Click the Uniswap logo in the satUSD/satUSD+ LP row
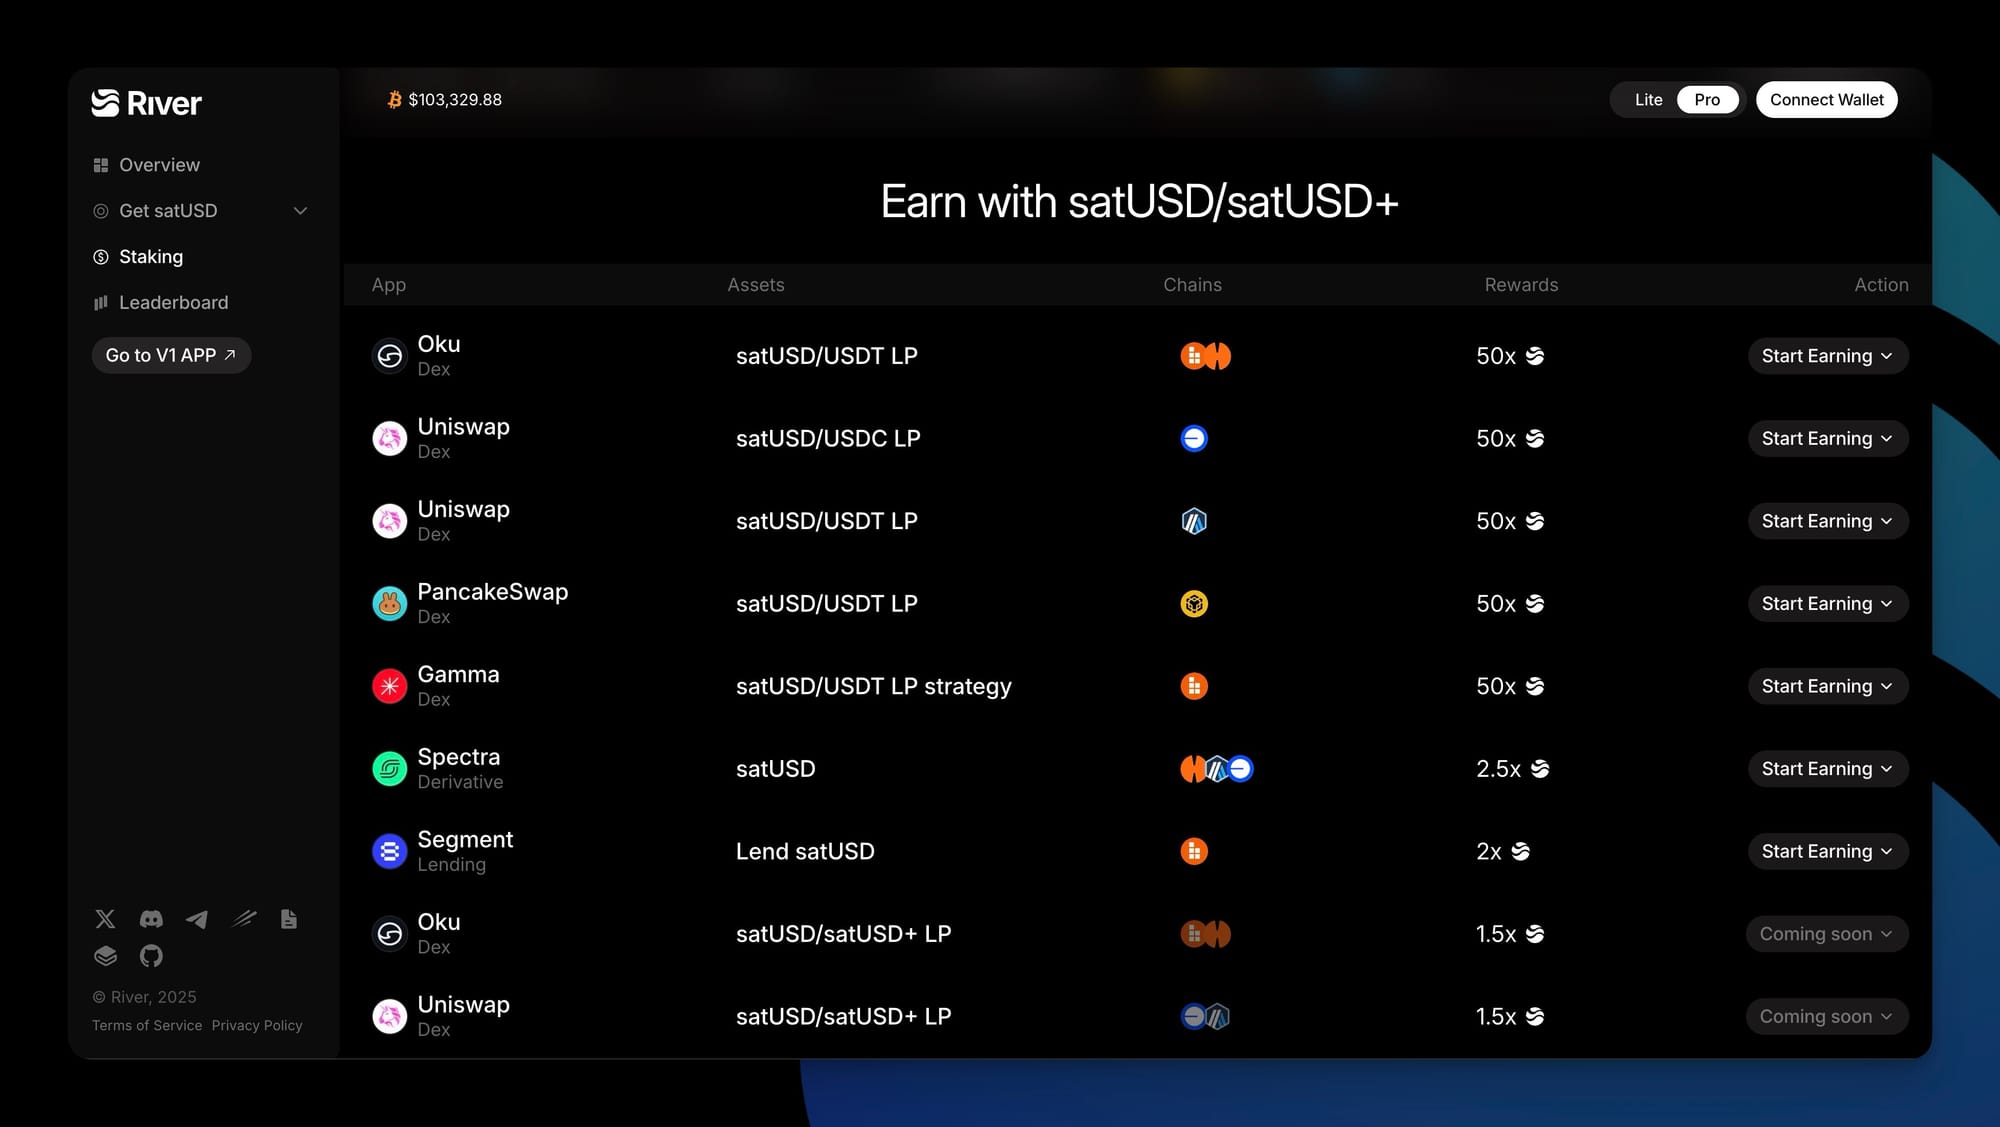This screenshot has width=2000, height=1127. pos(390,1016)
